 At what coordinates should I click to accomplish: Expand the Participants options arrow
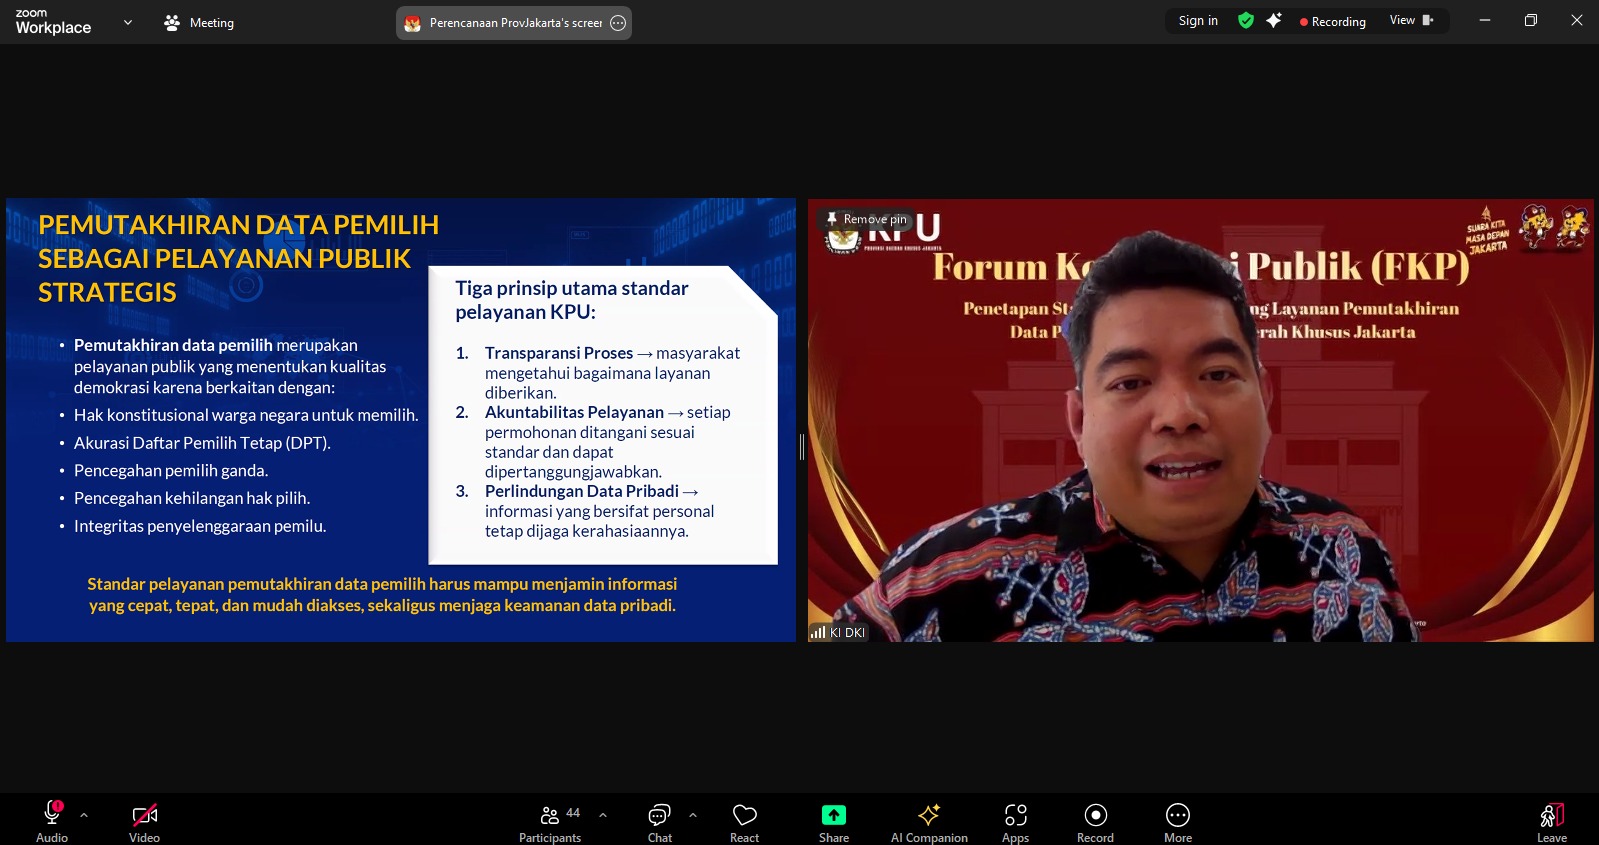pyautogui.click(x=603, y=815)
